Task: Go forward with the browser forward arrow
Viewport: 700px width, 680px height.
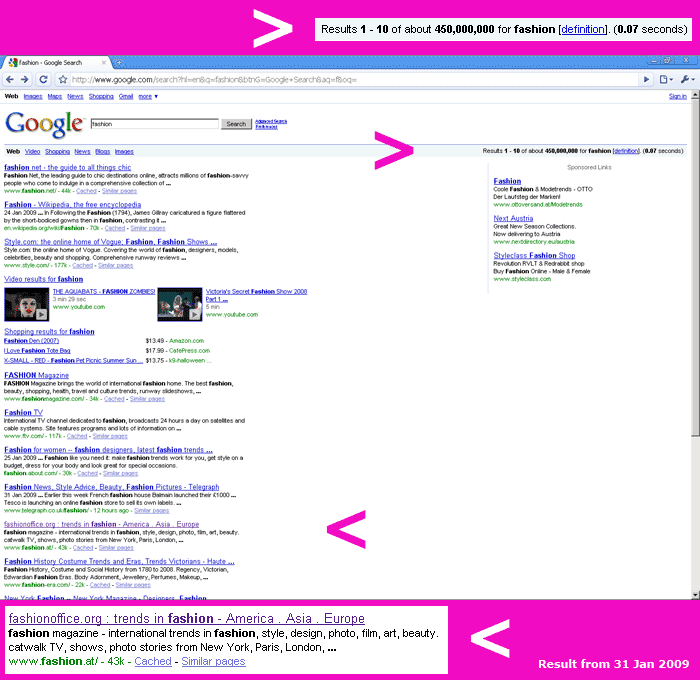Action: [x=25, y=79]
